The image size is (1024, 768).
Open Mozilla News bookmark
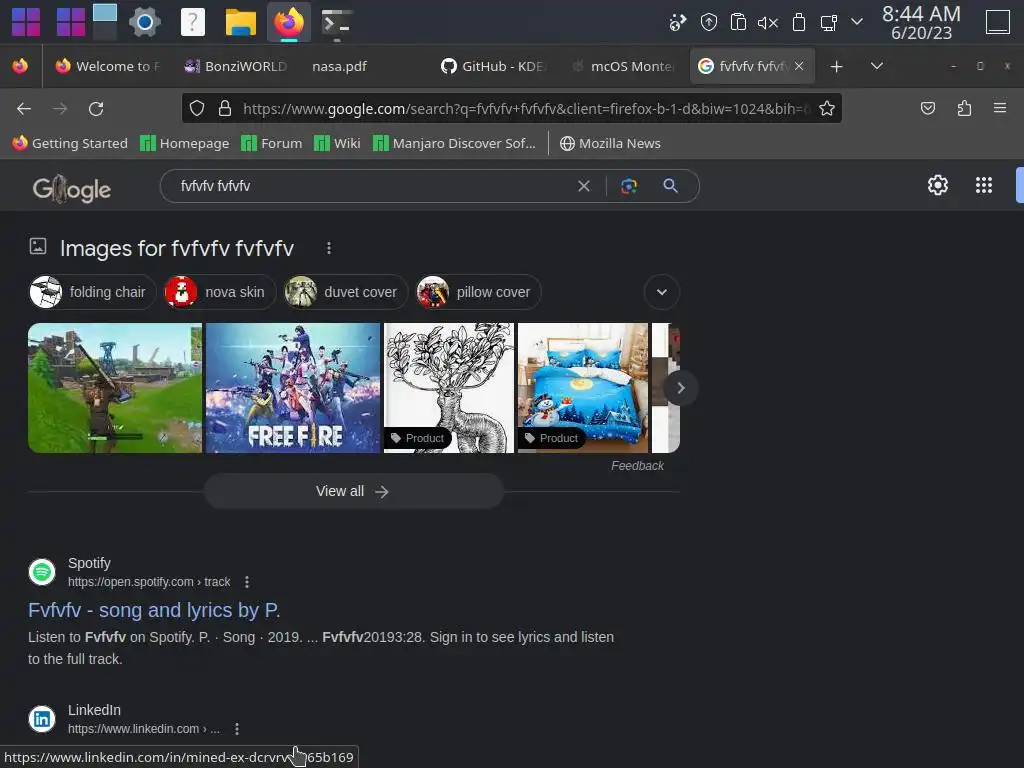tap(611, 143)
